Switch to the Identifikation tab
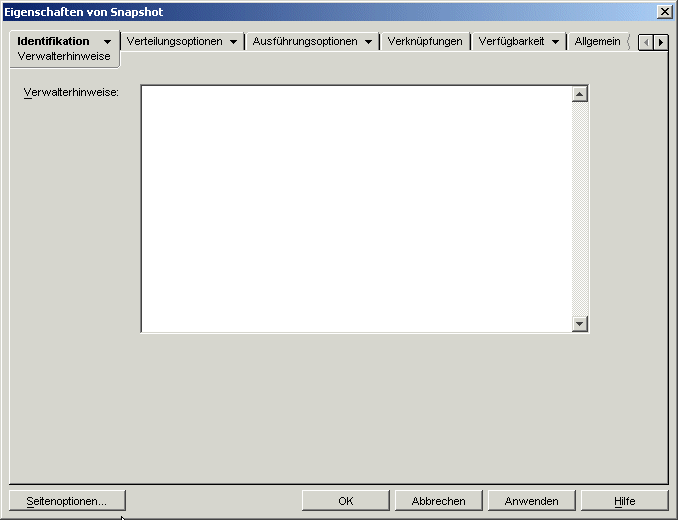Image resolution: width=678 pixels, height=520 pixels. (x=53, y=41)
